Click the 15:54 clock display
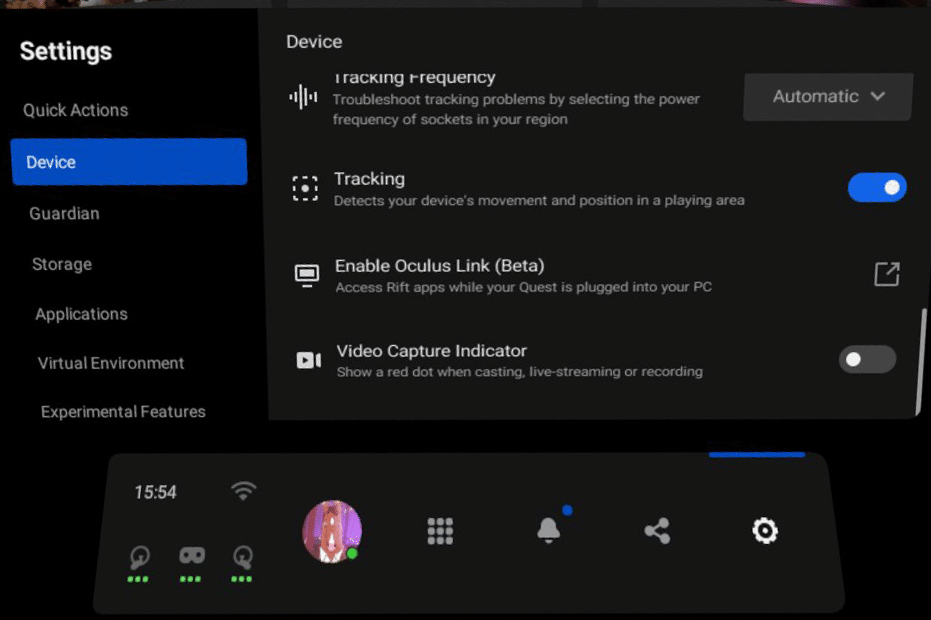 tap(156, 492)
